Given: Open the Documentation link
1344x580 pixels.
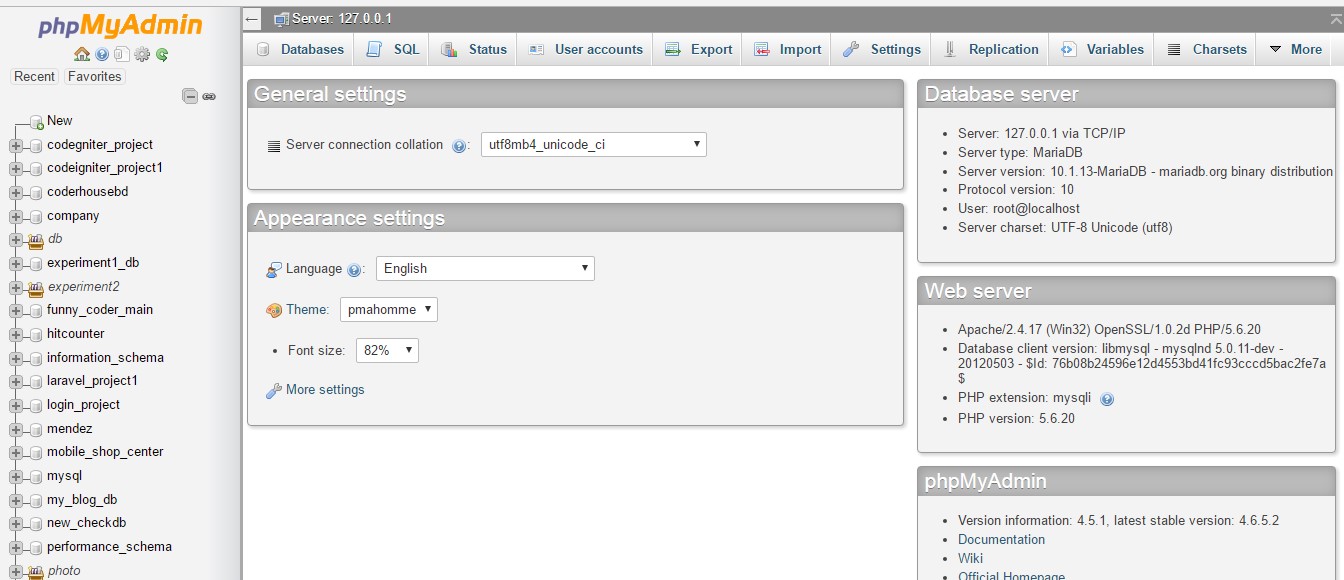Looking at the screenshot, I should click(1001, 540).
